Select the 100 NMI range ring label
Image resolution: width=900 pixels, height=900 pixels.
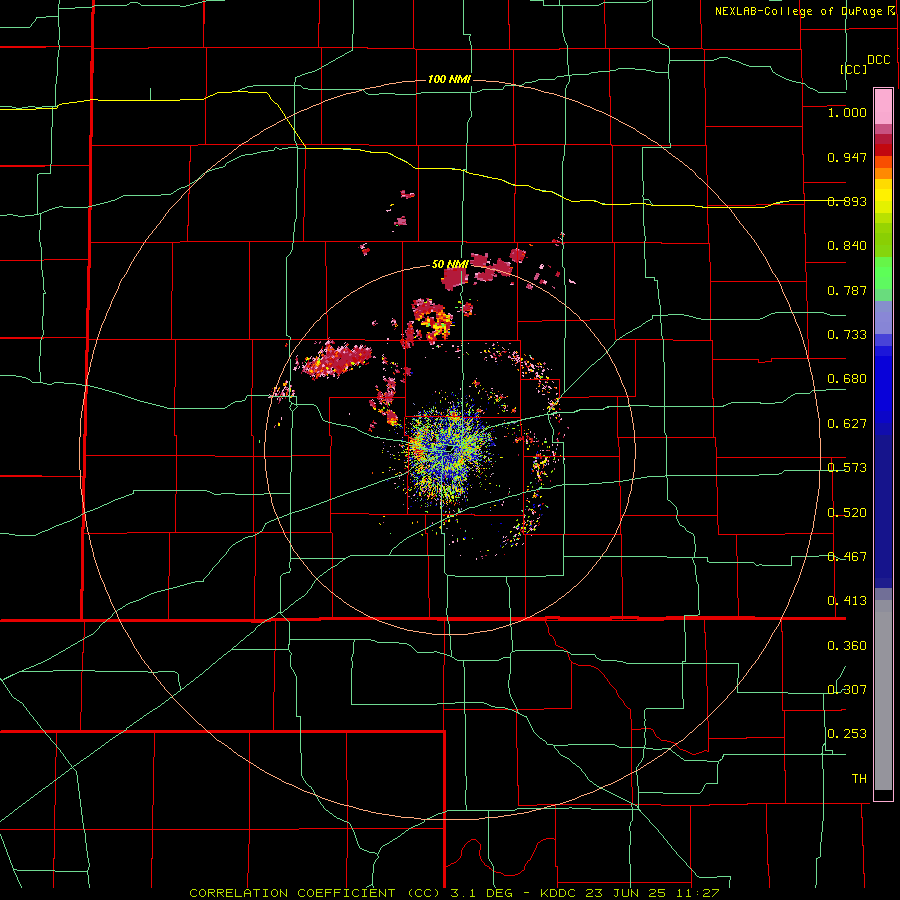coord(449,79)
